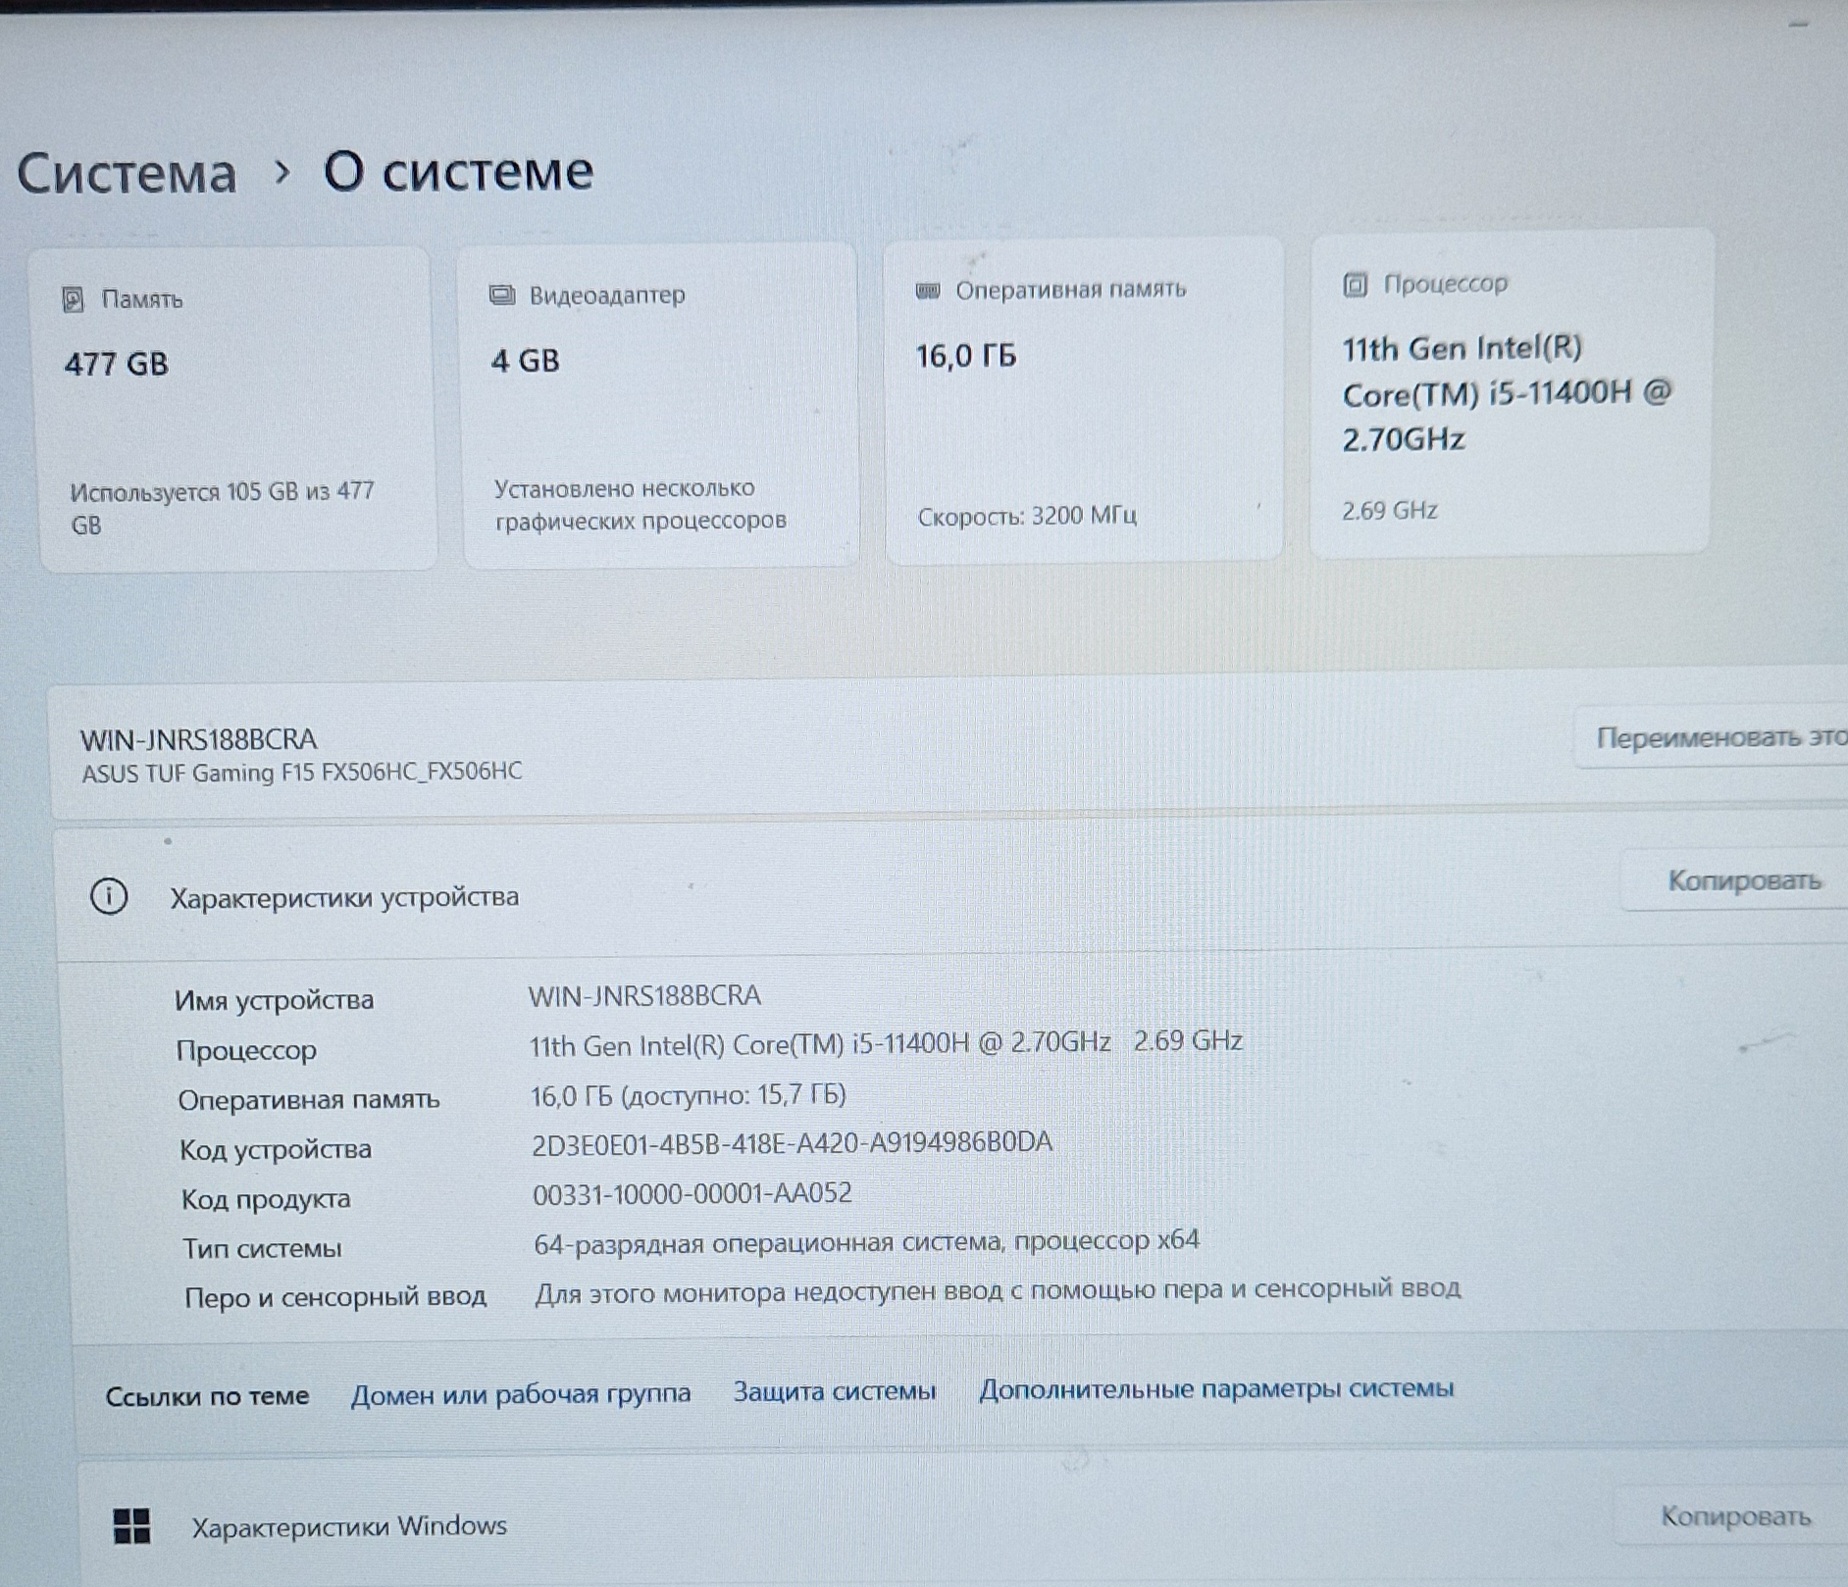Click the 16,0 ГБ RAM value in the card
The image size is (1848, 1587).
(966, 356)
